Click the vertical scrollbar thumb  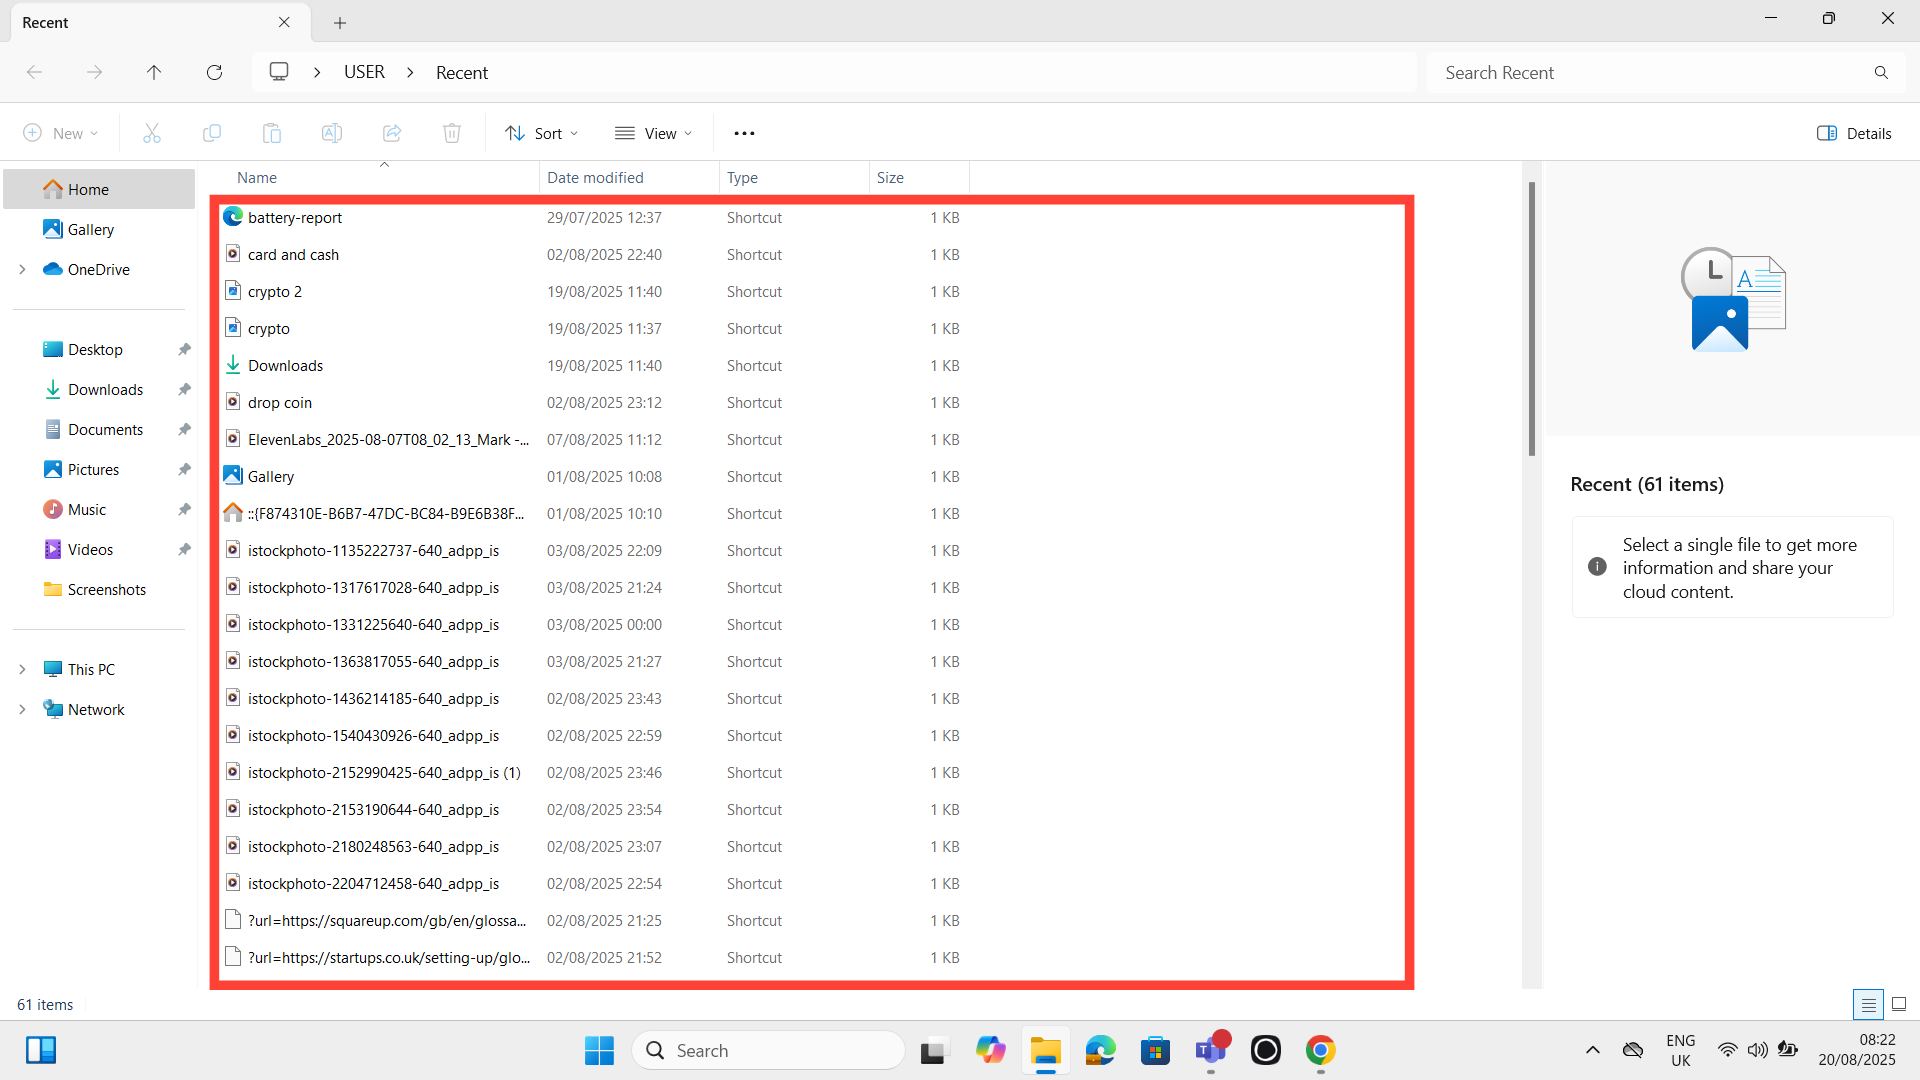pyautogui.click(x=1531, y=318)
